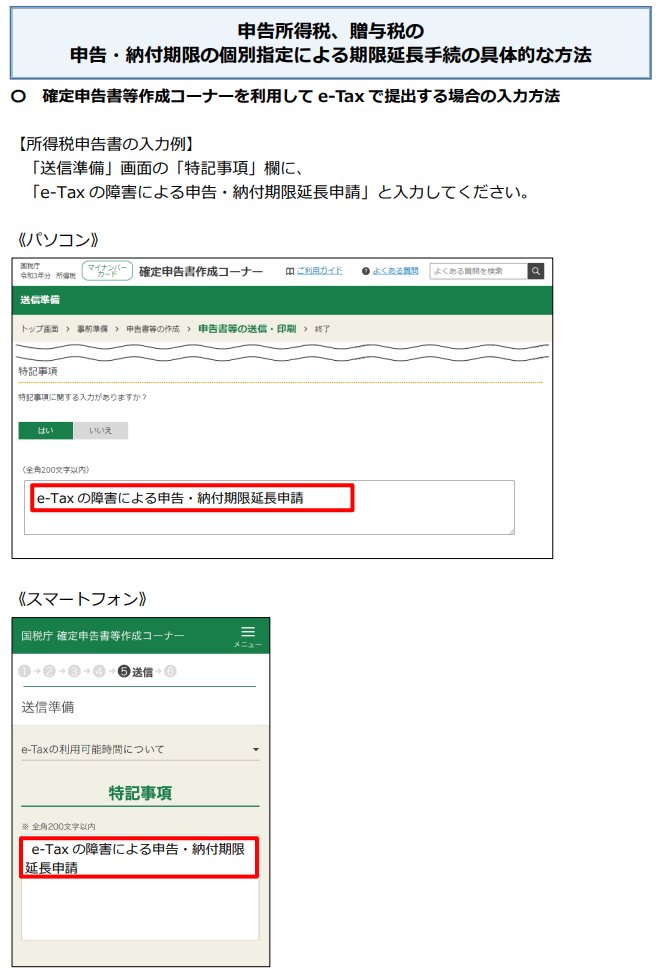The image size is (663, 976).
Task: Click the （全角200文字以内） note in PC view
Action: (56, 470)
